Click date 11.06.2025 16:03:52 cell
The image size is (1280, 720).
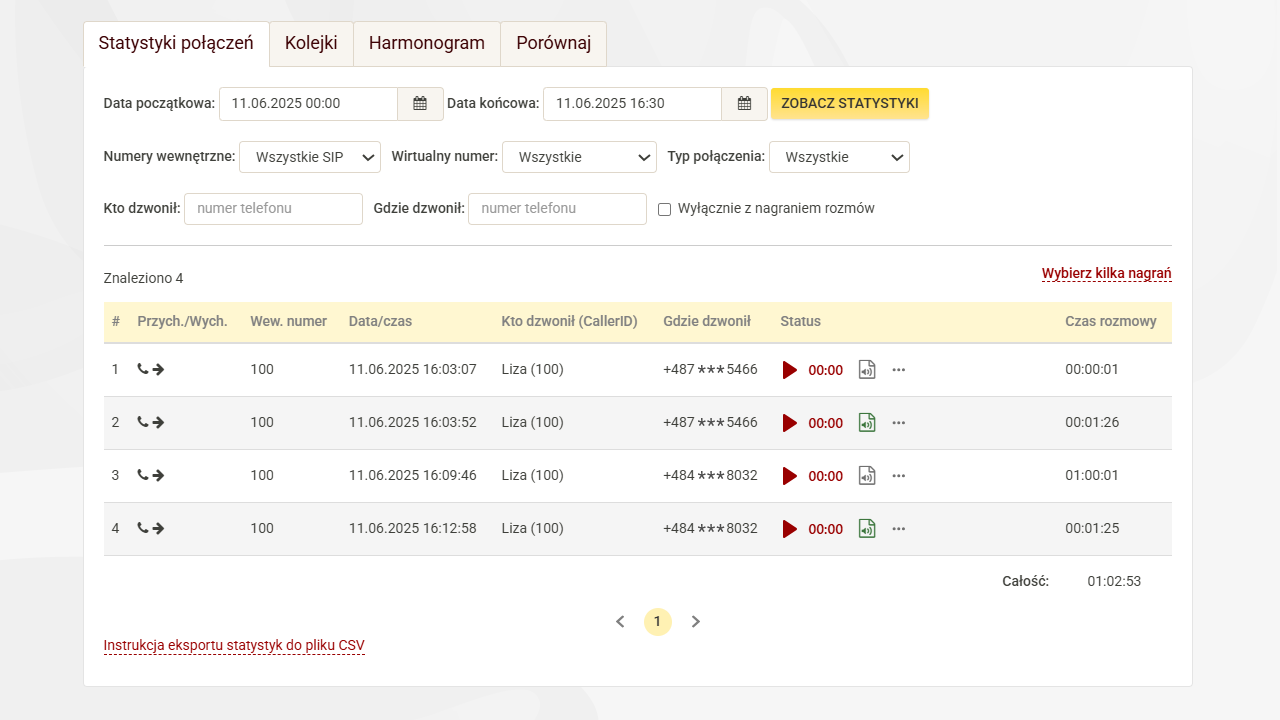(x=413, y=423)
